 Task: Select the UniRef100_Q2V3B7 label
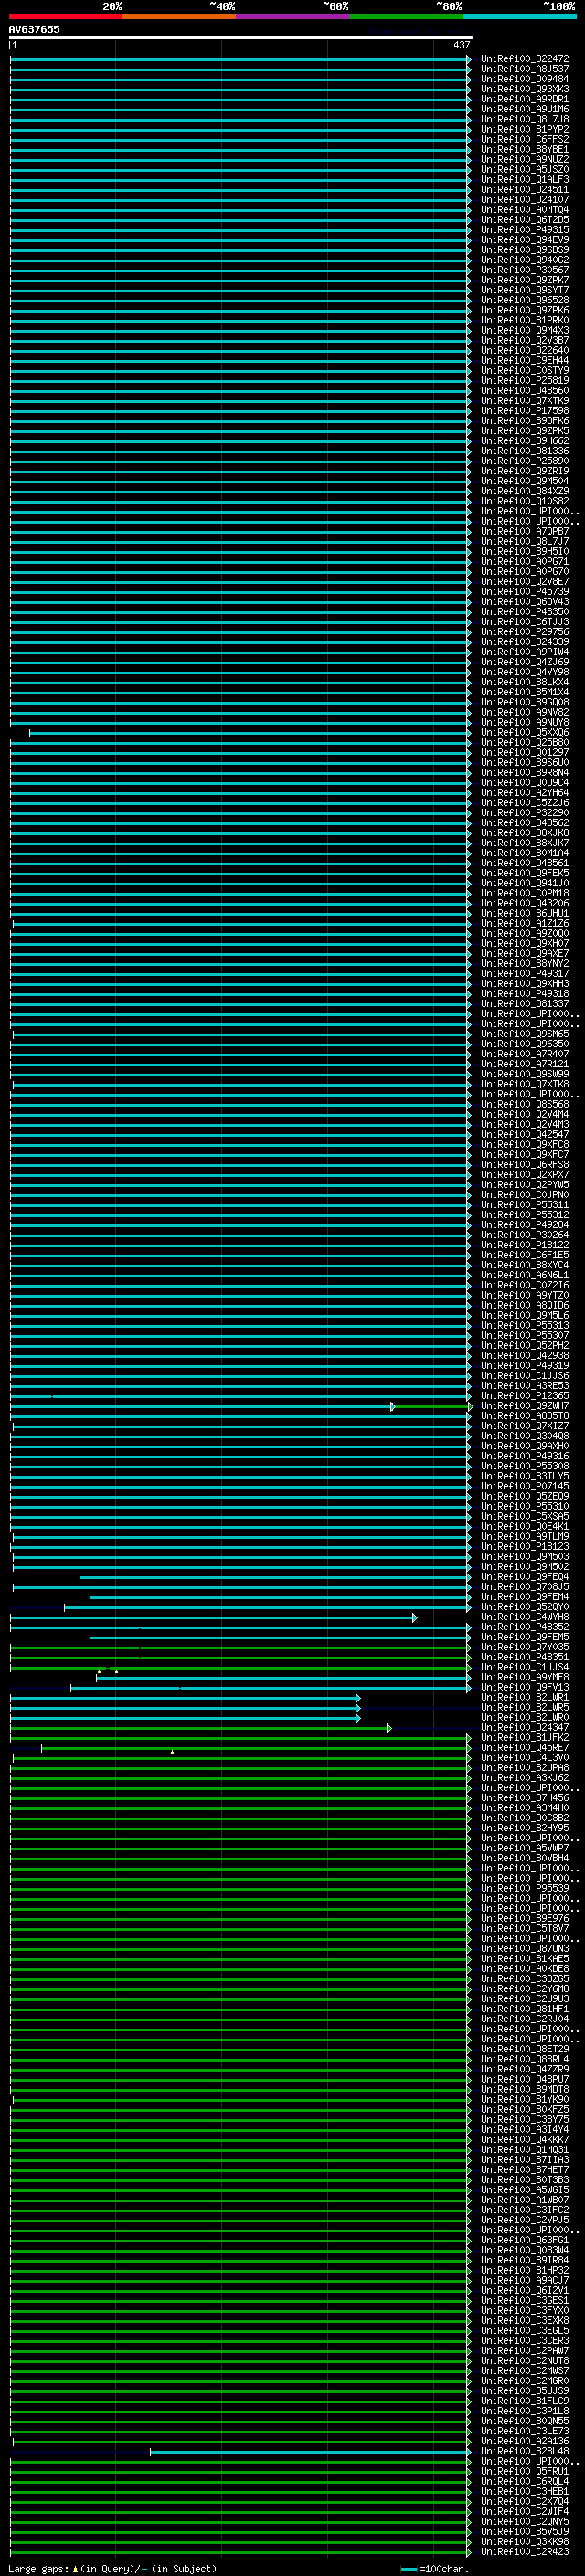pos(525,340)
